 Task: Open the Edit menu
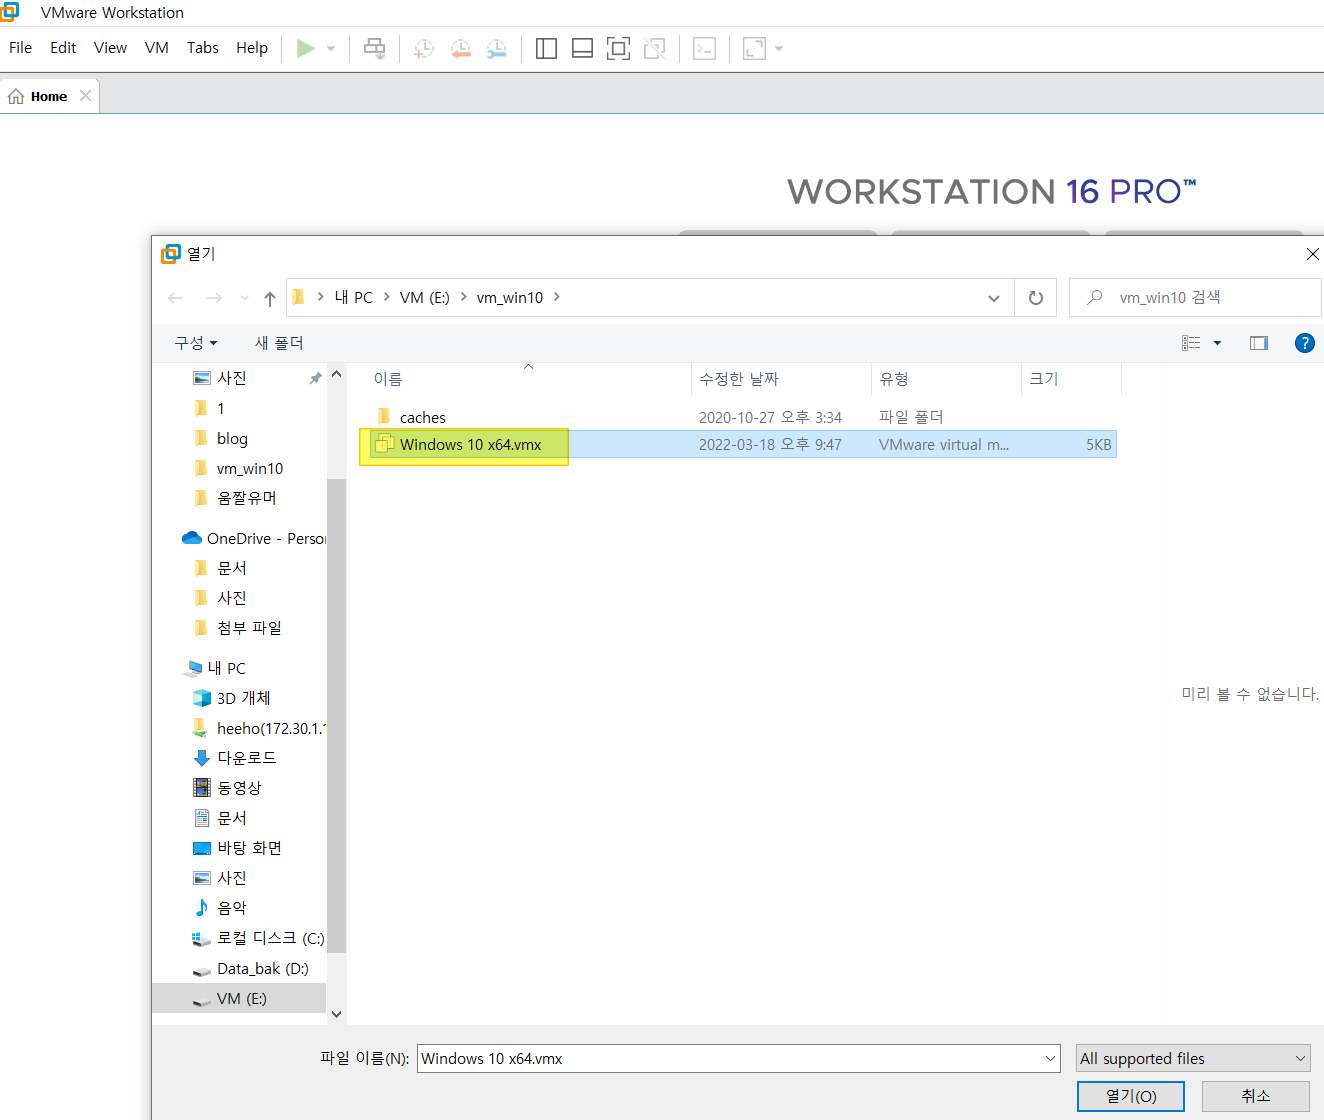[63, 48]
